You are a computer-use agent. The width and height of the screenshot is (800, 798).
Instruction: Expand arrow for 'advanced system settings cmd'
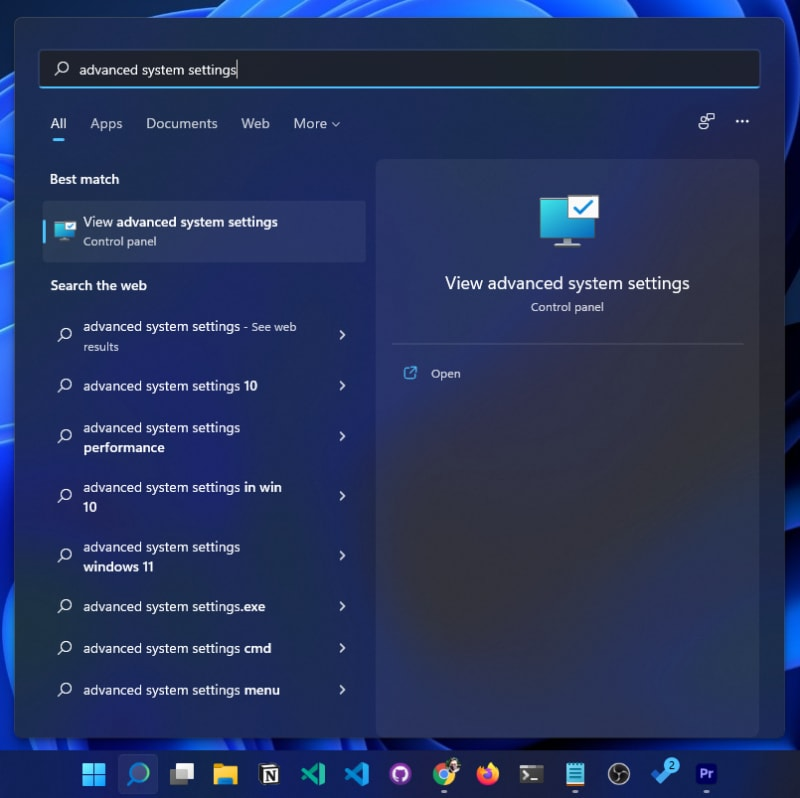[x=342, y=649]
